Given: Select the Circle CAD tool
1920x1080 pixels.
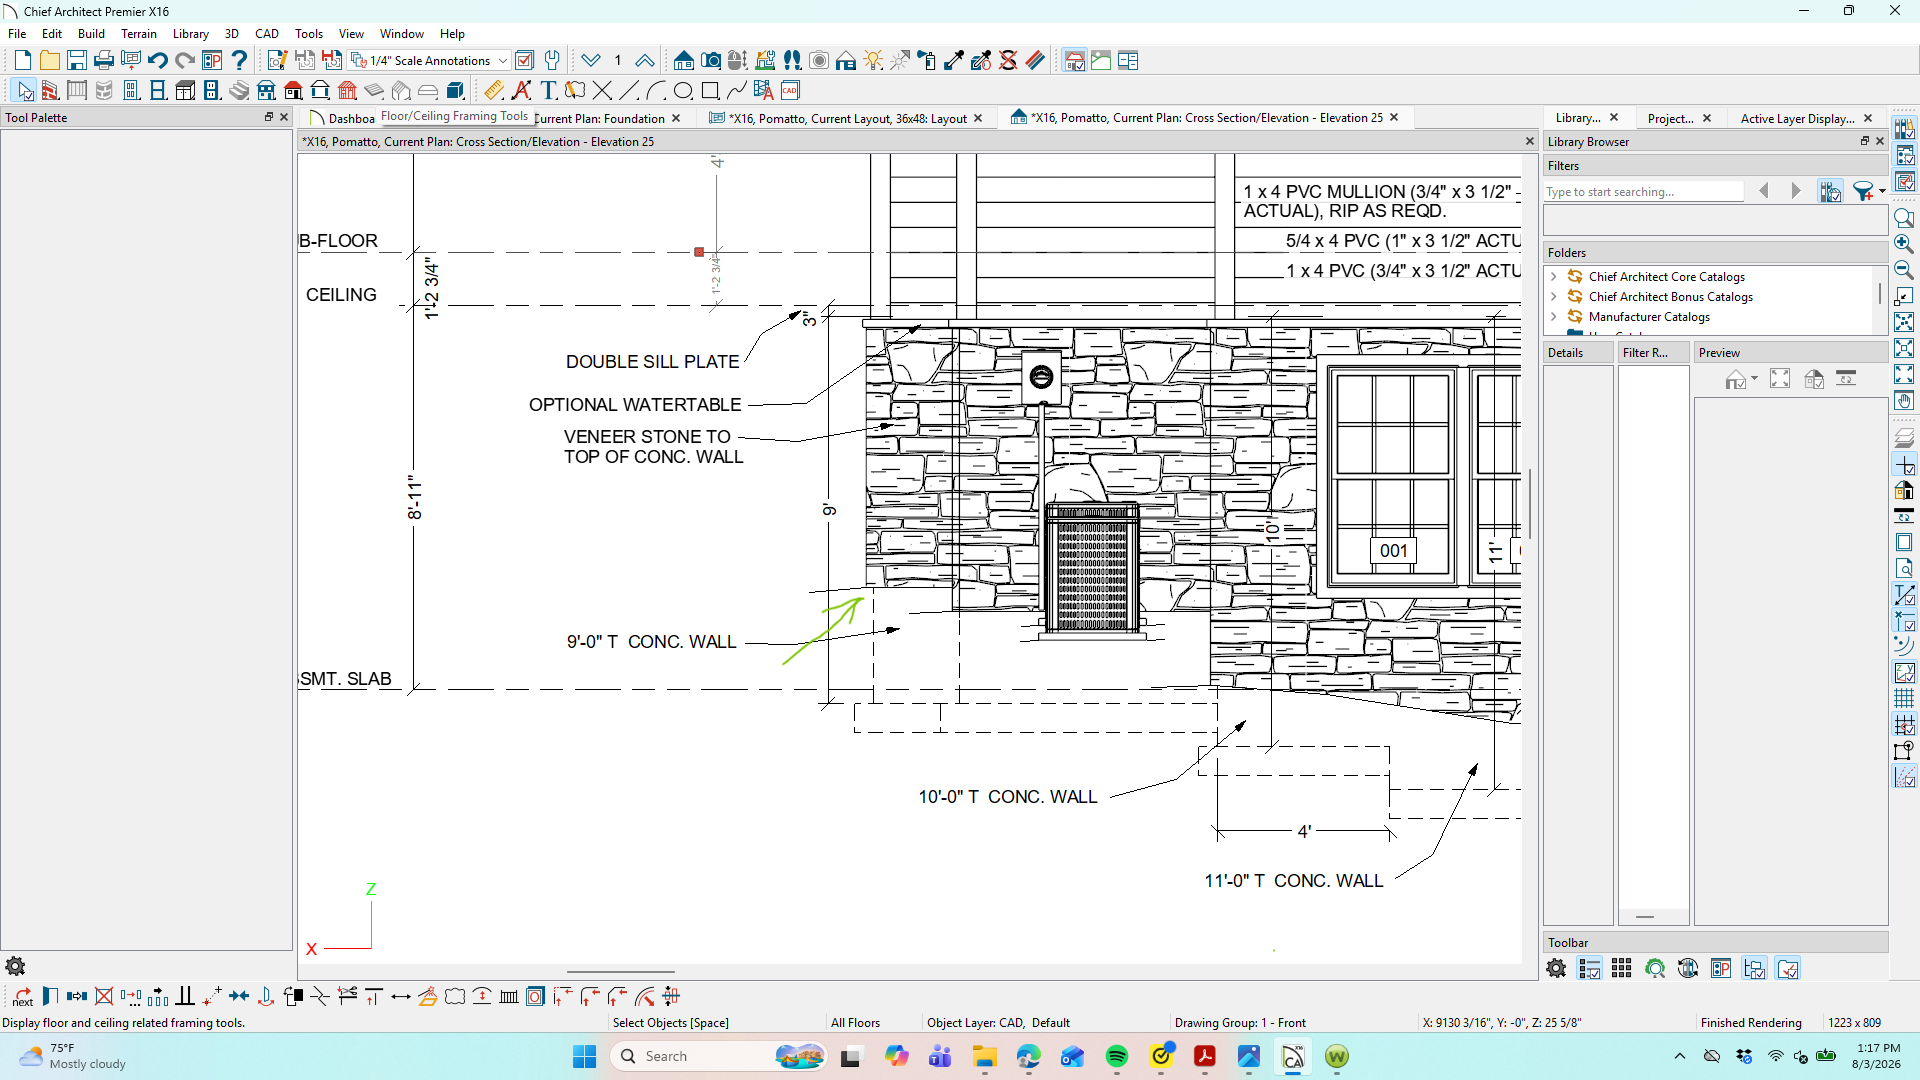Looking at the screenshot, I should [x=683, y=91].
